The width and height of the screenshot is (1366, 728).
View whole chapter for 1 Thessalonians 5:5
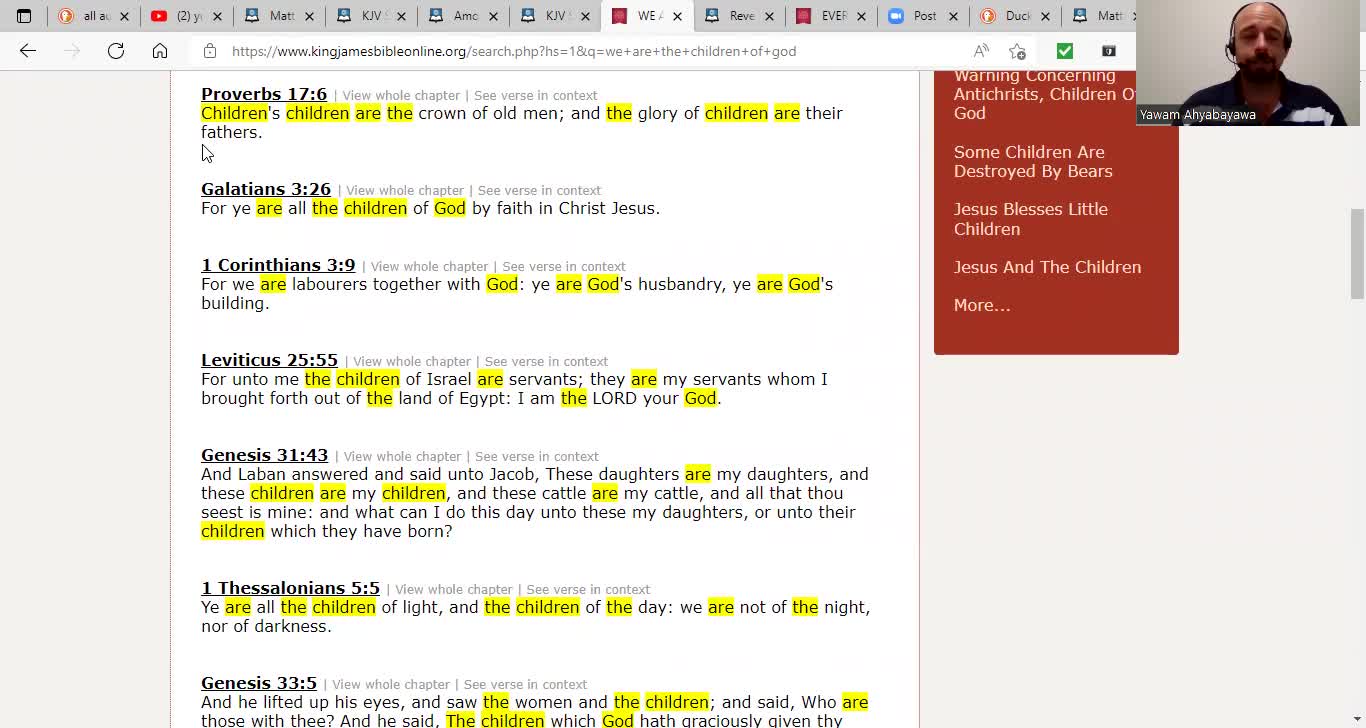pos(454,590)
